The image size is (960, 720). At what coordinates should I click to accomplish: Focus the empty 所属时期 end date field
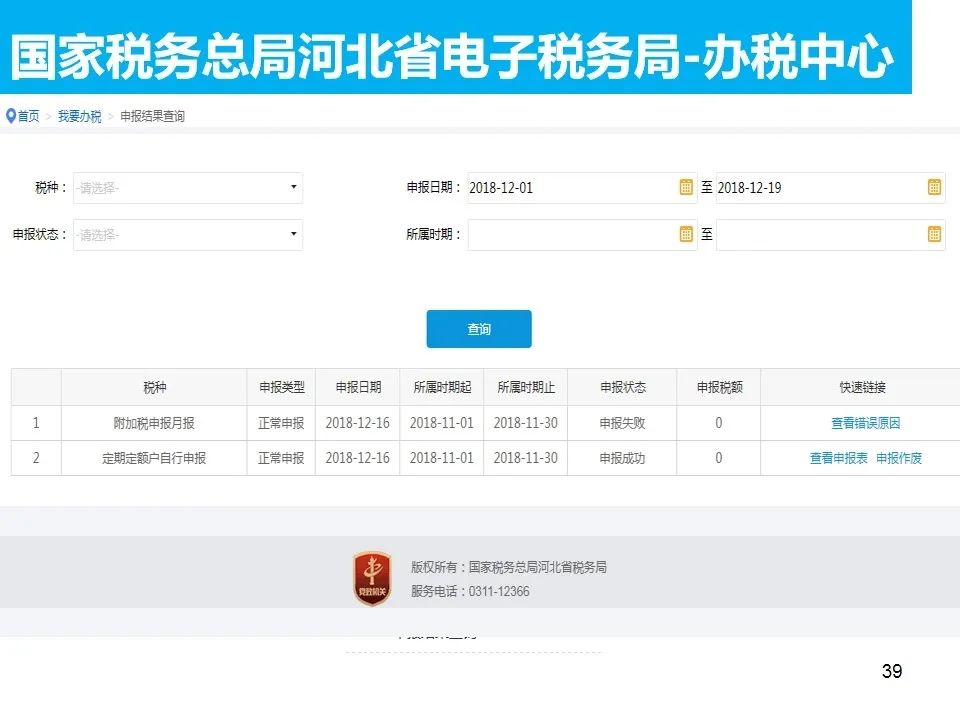pyautogui.click(x=830, y=234)
